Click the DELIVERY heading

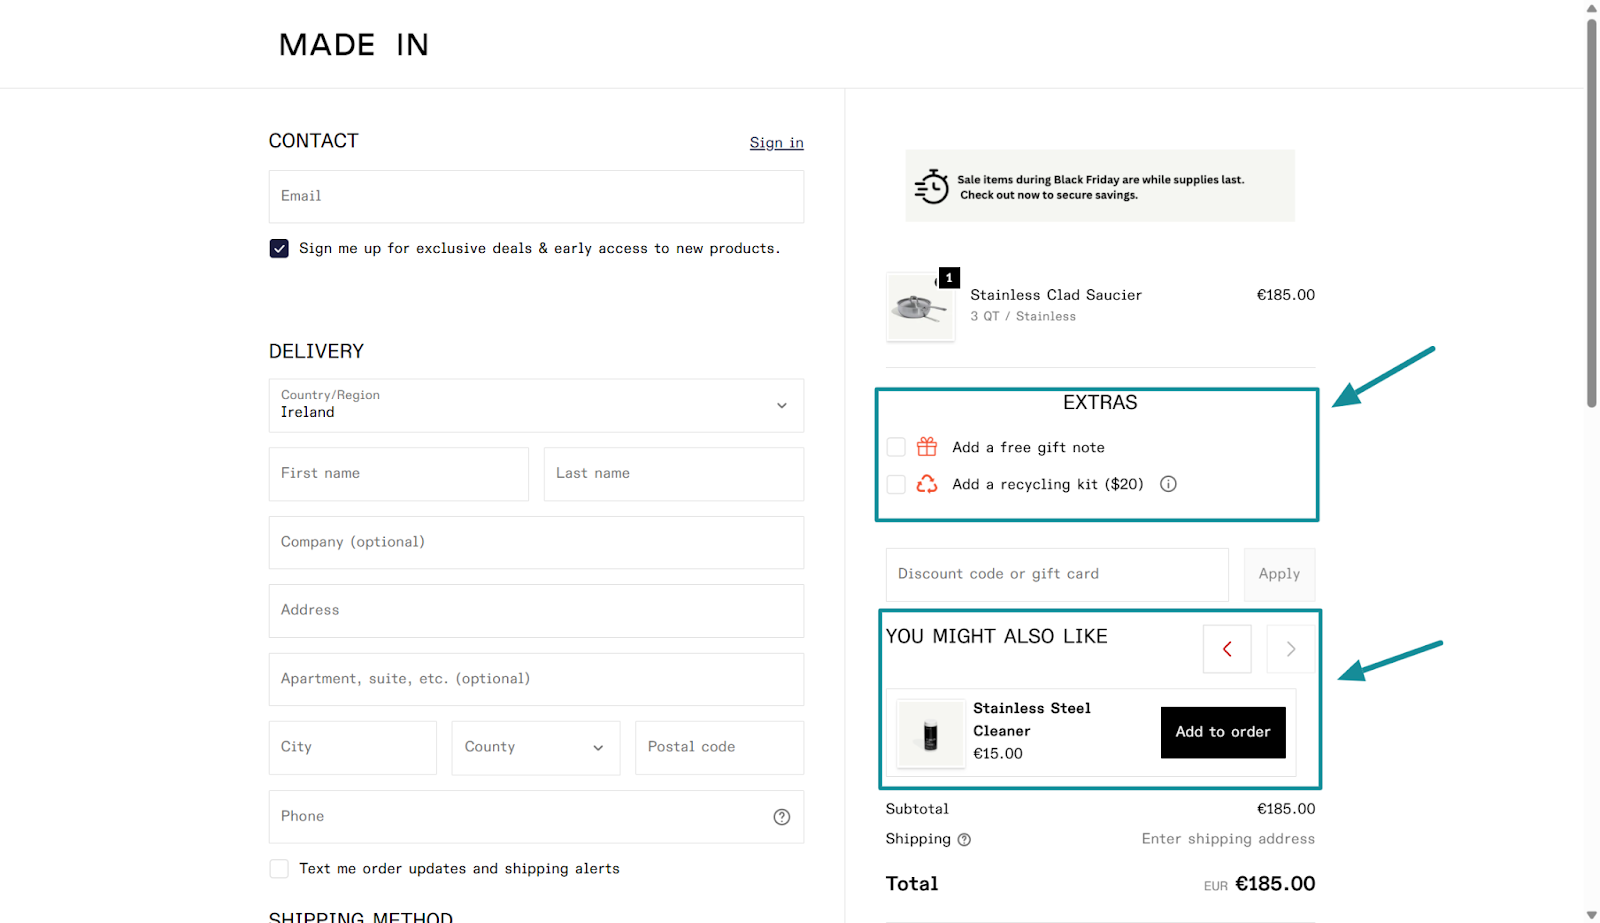click(316, 352)
